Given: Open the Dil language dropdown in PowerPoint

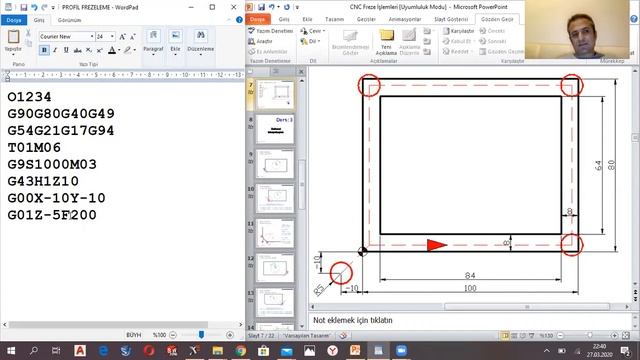Looking at the screenshot, I should point(310,41).
